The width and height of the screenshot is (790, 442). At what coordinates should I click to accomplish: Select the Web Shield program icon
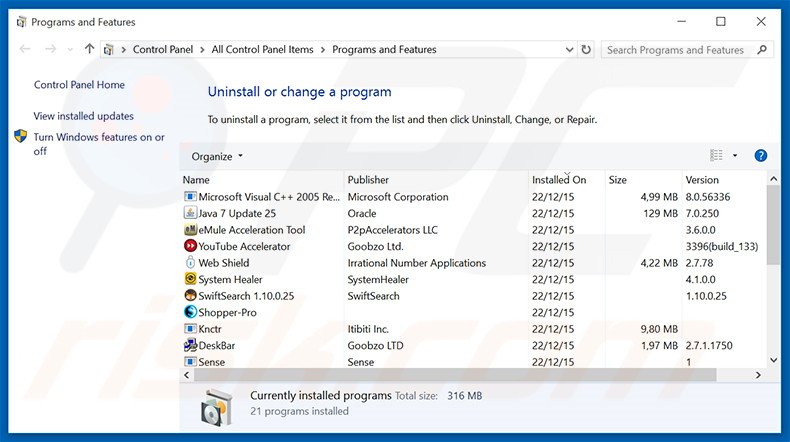click(x=191, y=263)
